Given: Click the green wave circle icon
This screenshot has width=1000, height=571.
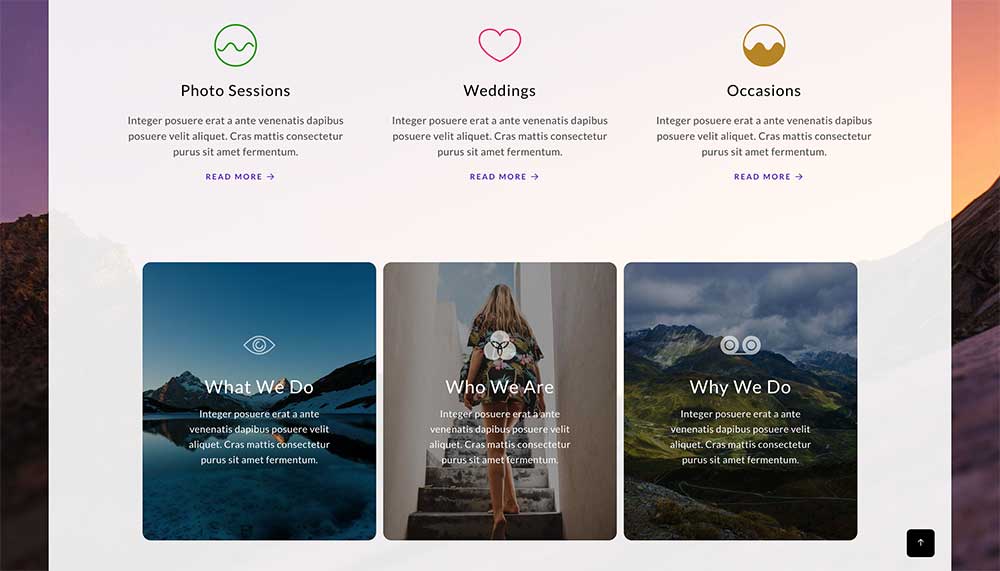Looking at the screenshot, I should pos(235,45).
